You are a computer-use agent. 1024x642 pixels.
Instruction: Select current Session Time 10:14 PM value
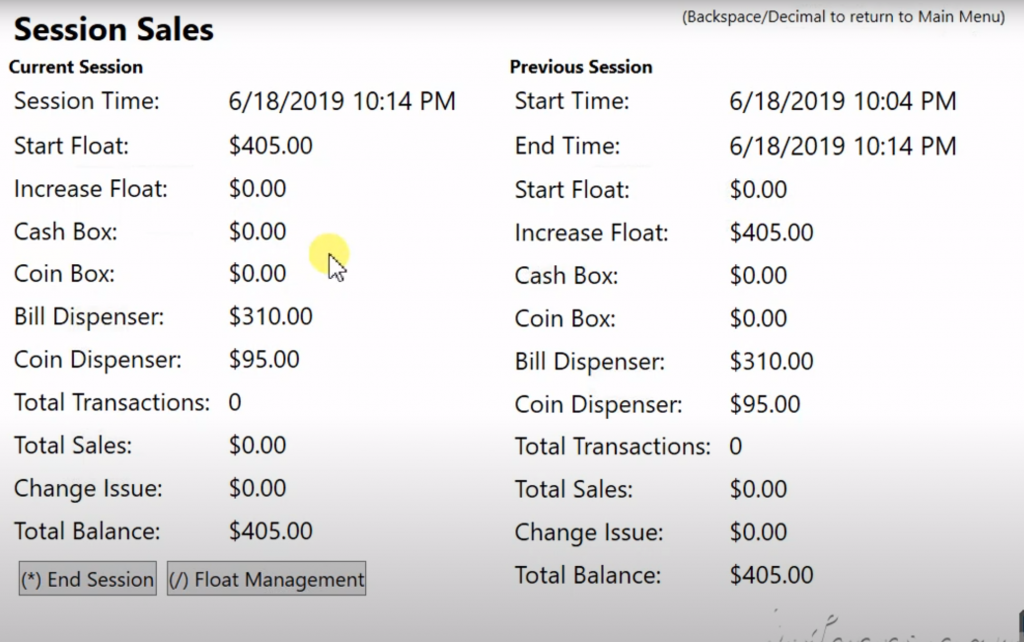(342, 102)
